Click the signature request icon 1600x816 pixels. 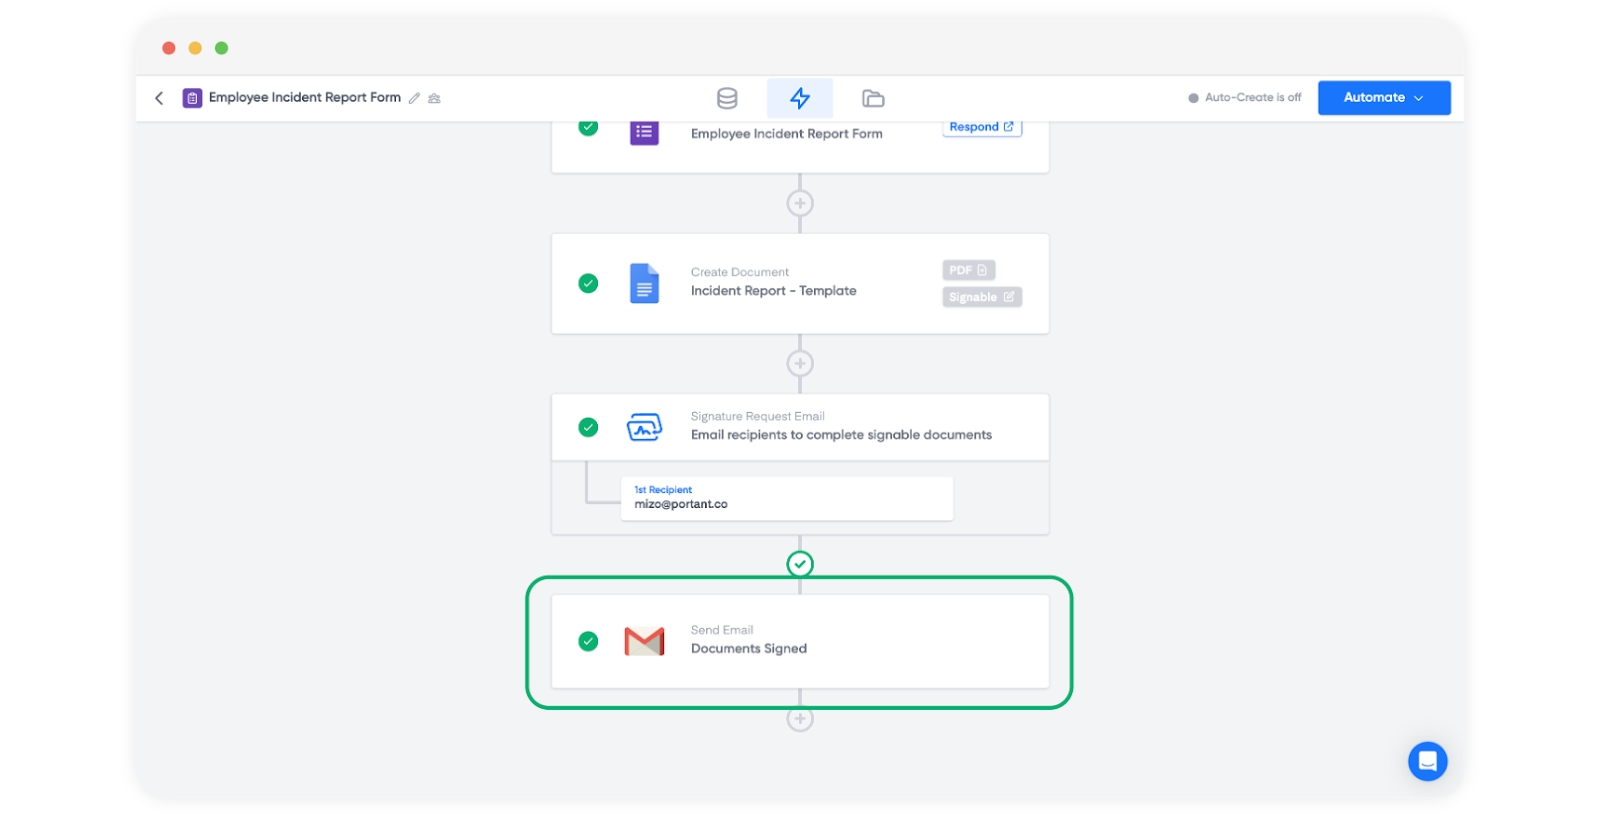click(644, 428)
